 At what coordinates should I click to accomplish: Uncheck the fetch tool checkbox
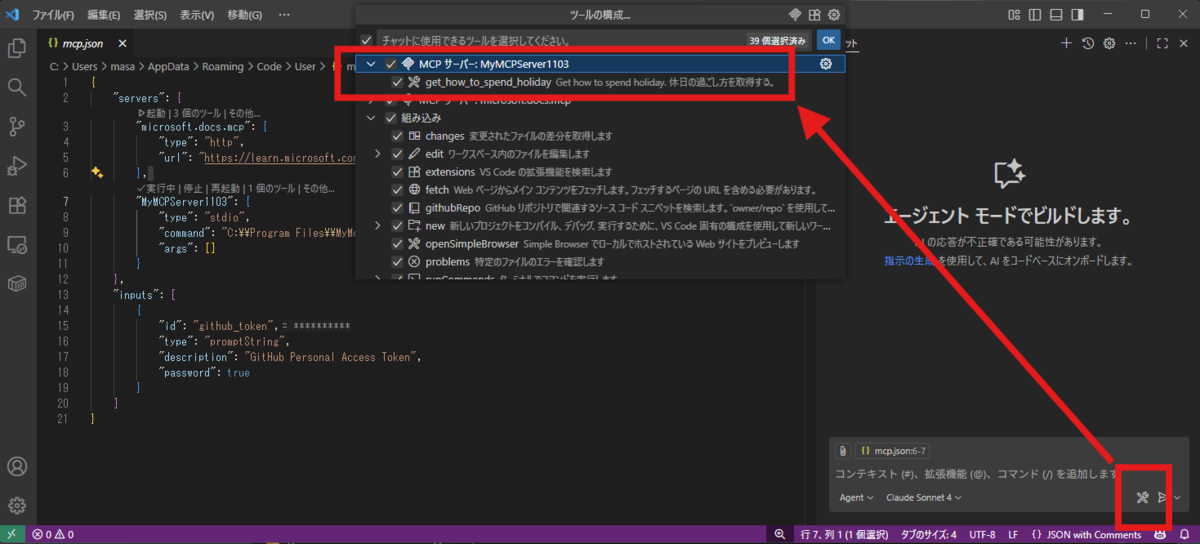[x=398, y=190]
